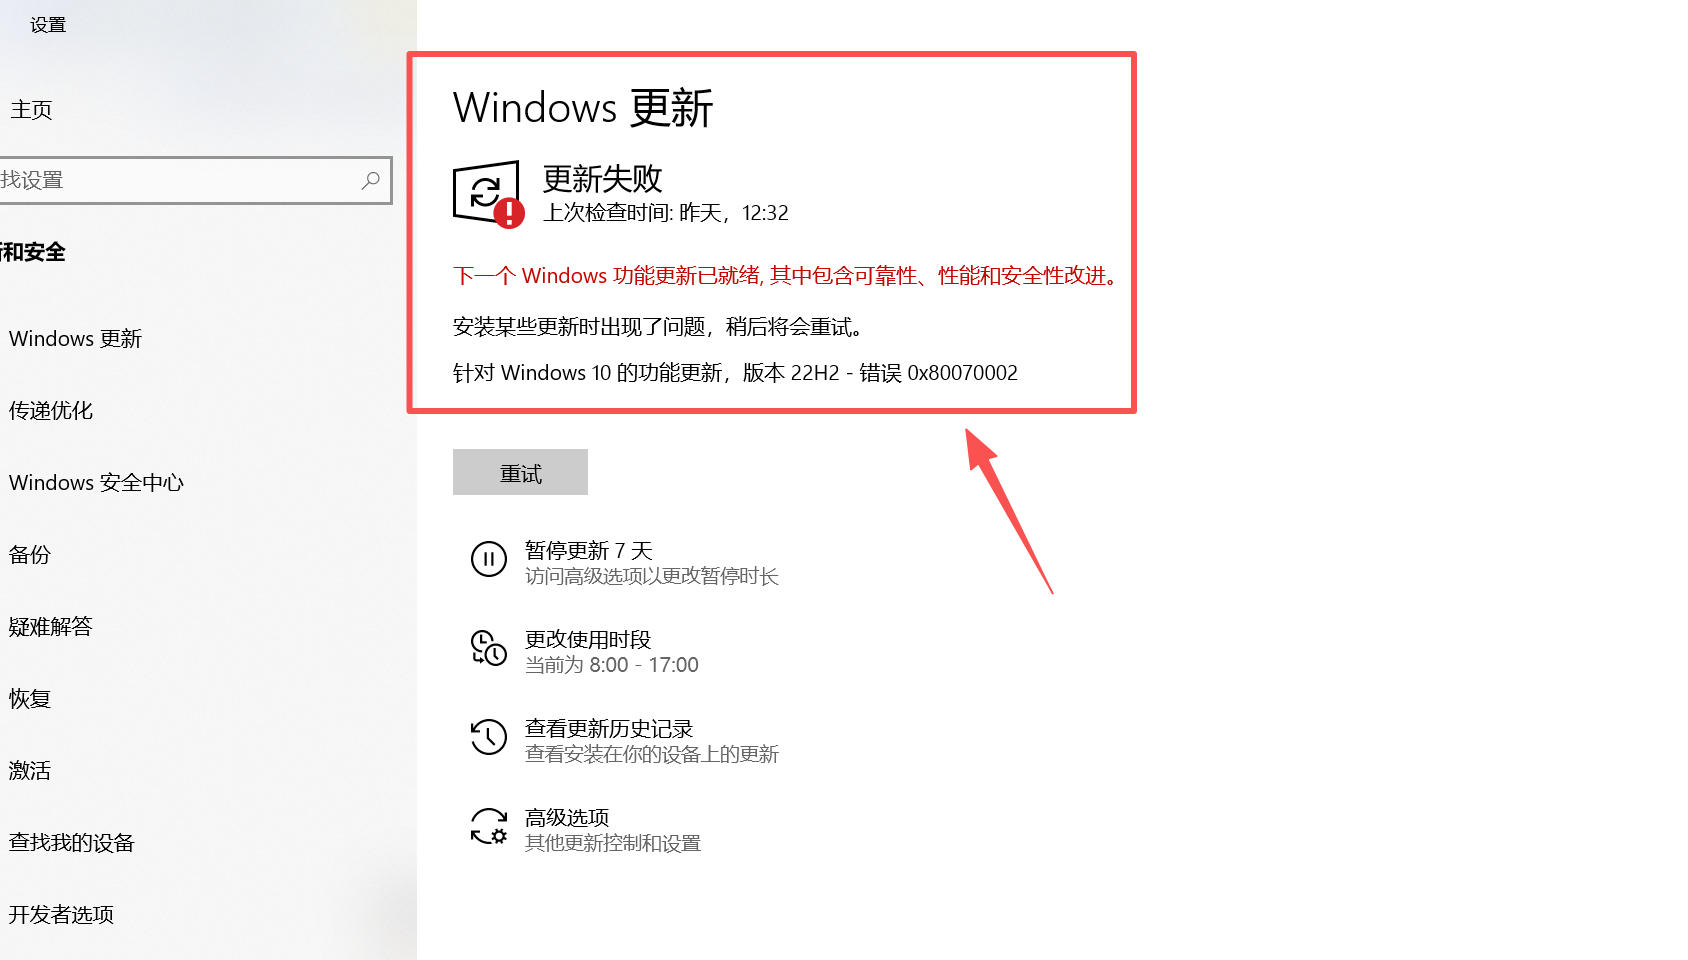Screen dimensions: 1688x960
Task: Go to 主页 in sidebar
Action: click(x=31, y=110)
